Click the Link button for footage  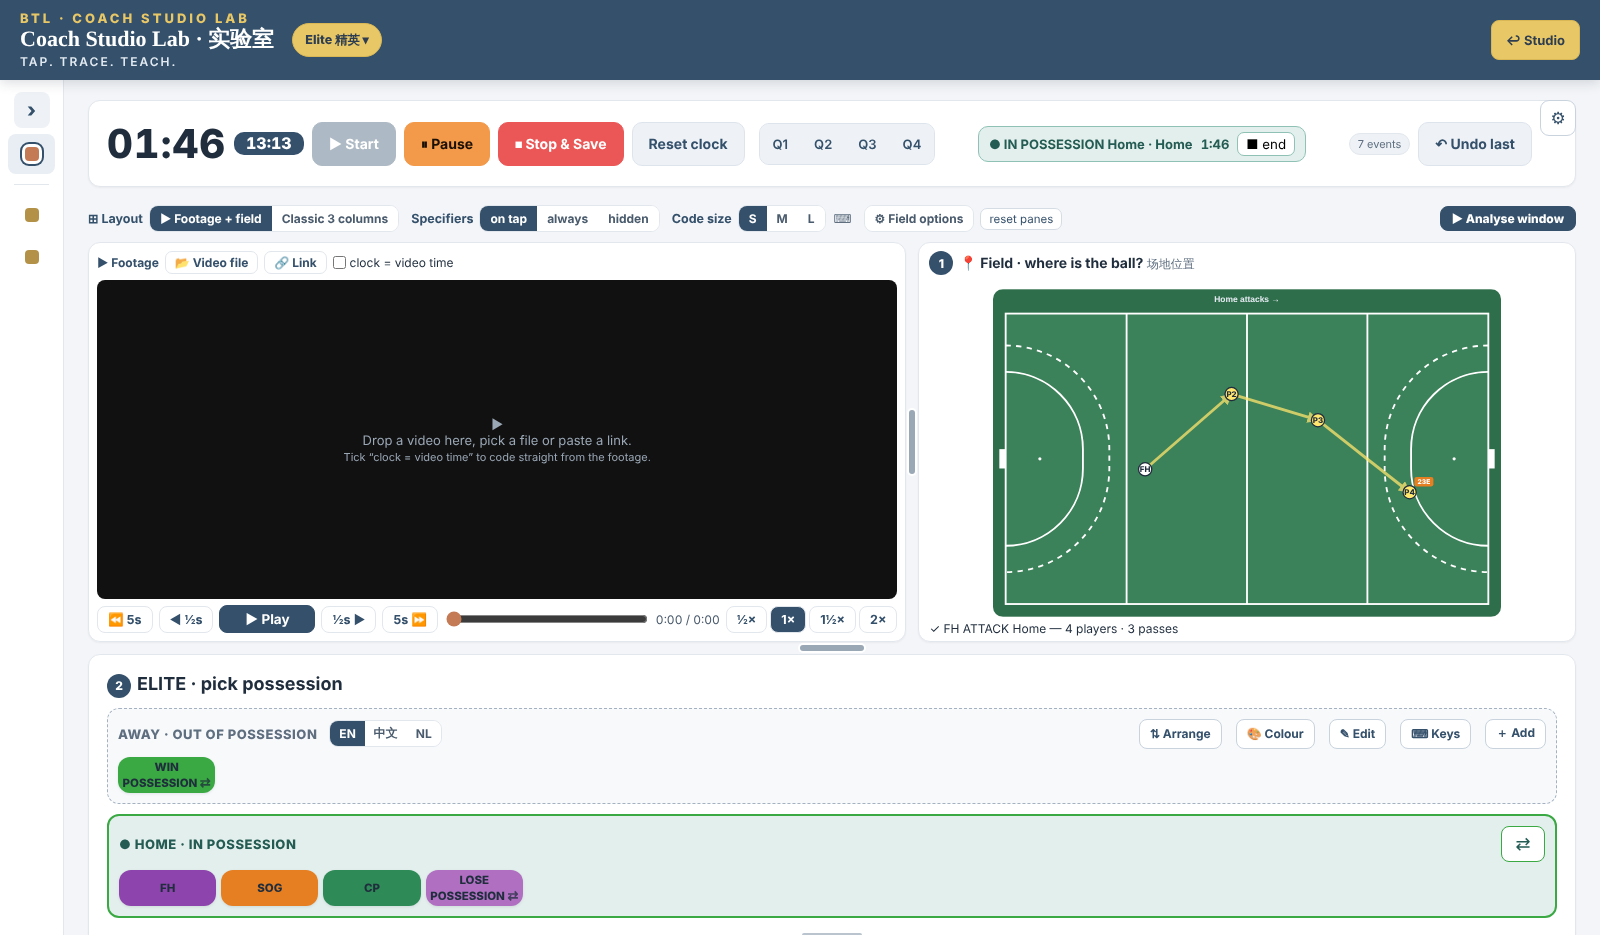(x=296, y=263)
